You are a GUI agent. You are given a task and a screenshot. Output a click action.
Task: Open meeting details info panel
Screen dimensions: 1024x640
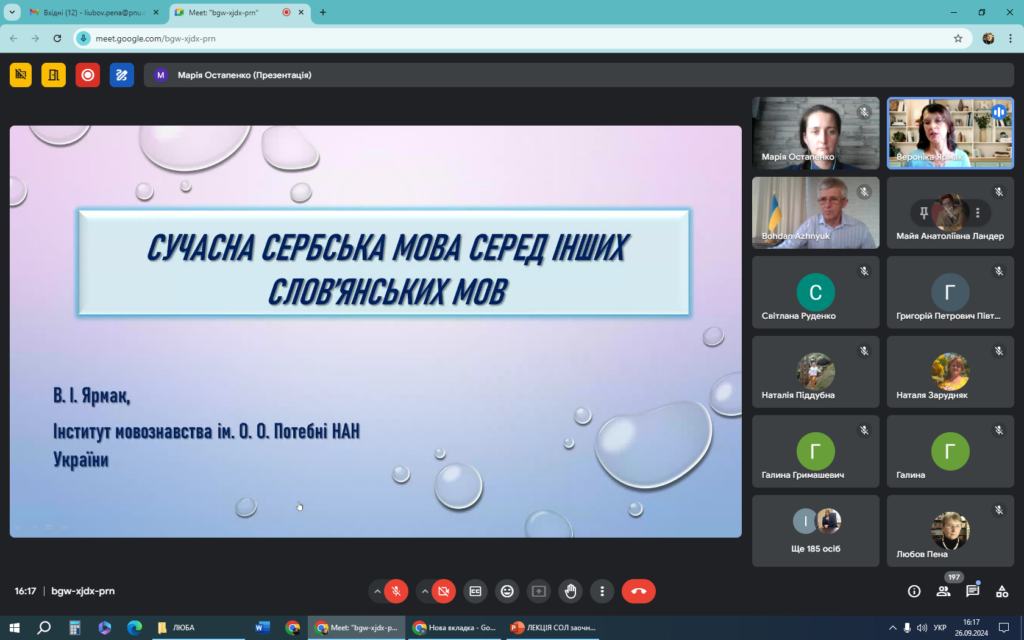point(913,591)
